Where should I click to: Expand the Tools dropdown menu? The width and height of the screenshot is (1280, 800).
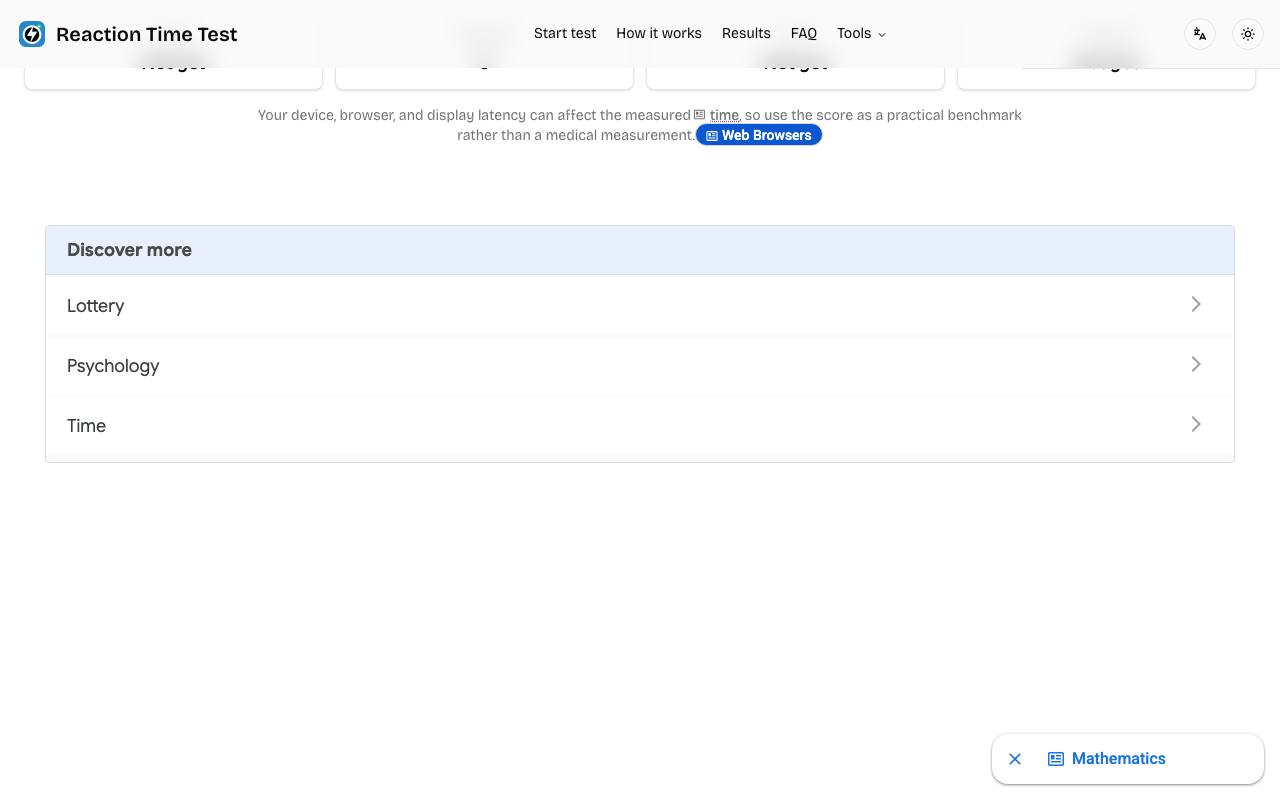click(x=861, y=33)
